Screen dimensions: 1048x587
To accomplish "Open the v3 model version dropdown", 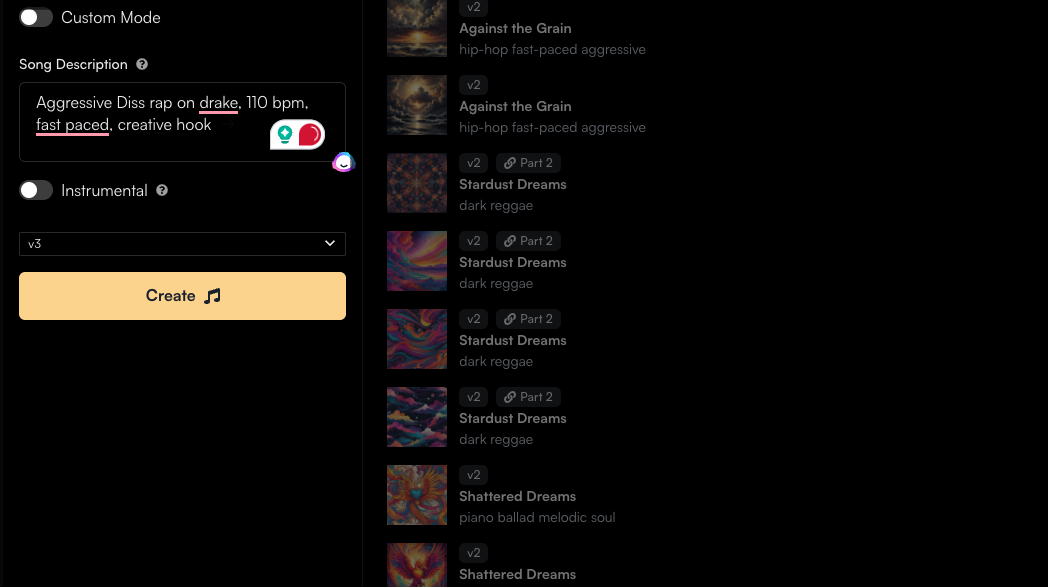I will point(182,244).
